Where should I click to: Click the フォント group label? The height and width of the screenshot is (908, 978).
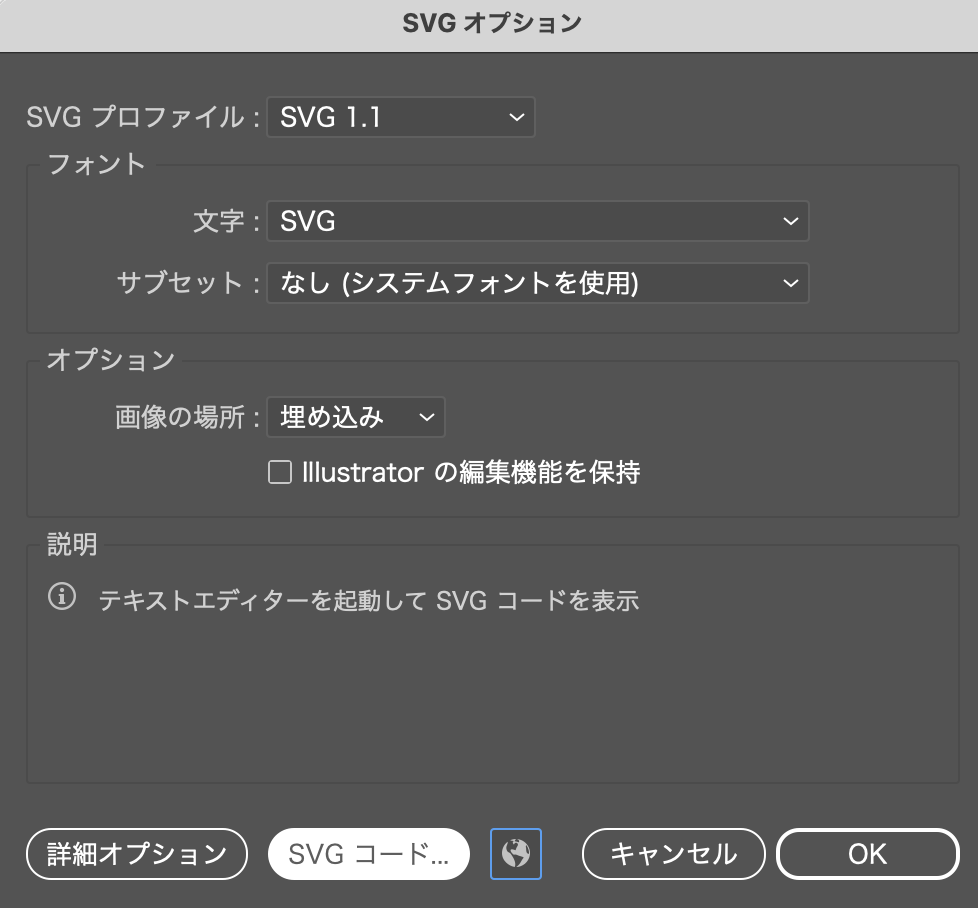pyautogui.click(x=96, y=165)
